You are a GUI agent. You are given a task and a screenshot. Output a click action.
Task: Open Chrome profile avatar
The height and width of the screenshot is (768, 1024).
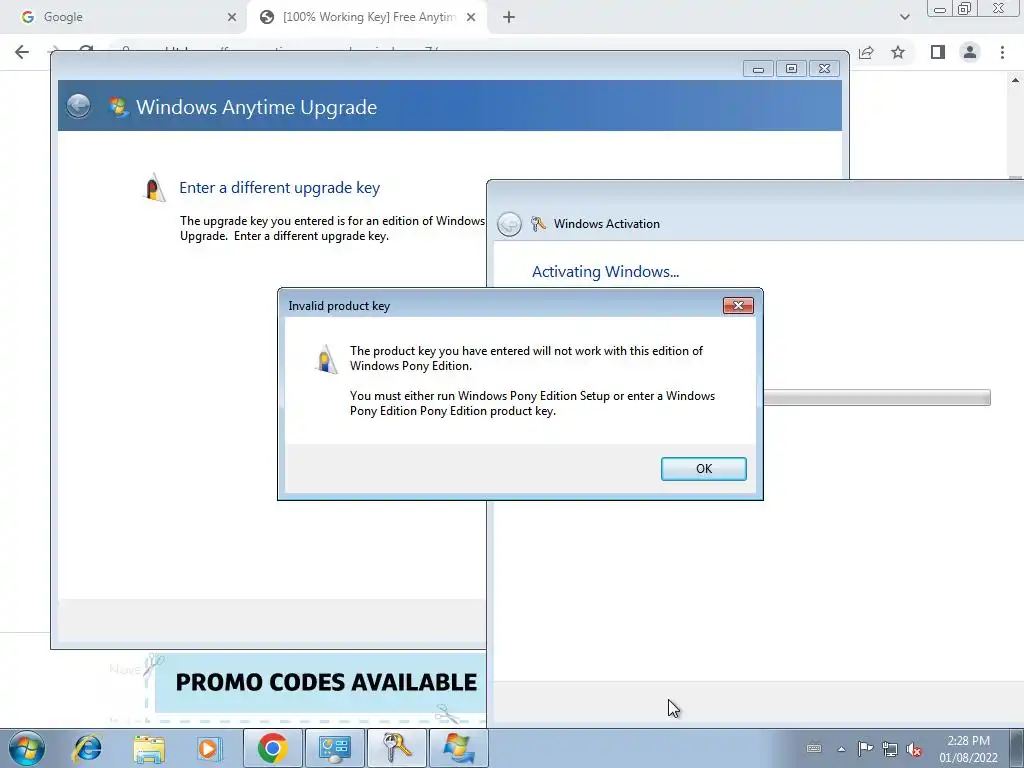(x=970, y=52)
